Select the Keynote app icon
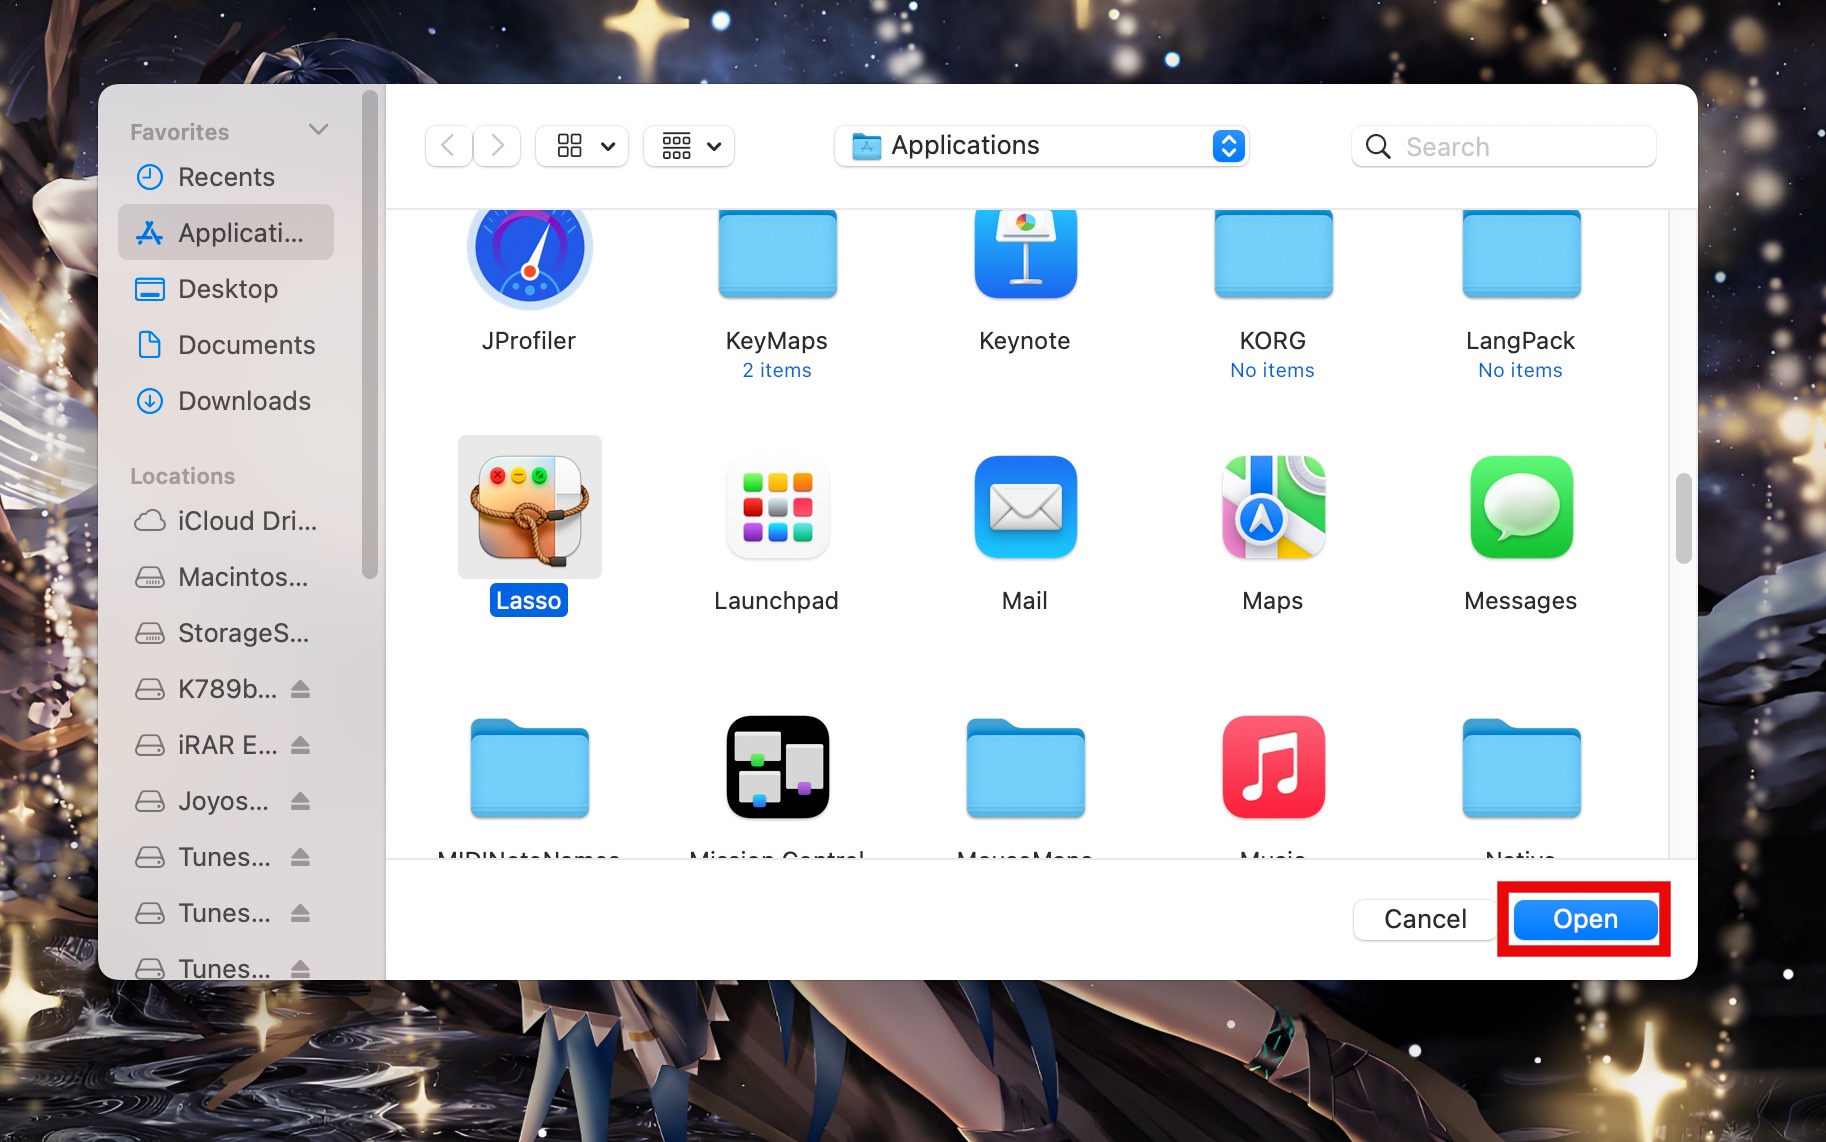This screenshot has width=1826, height=1142. pyautogui.click(x=1025, y=254)
